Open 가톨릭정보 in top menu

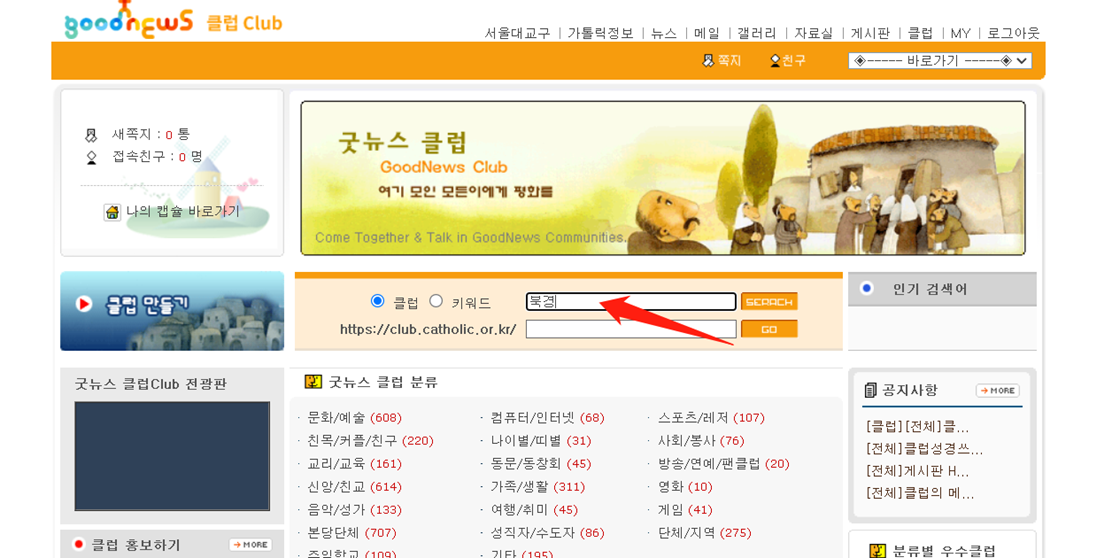point(600,33)
